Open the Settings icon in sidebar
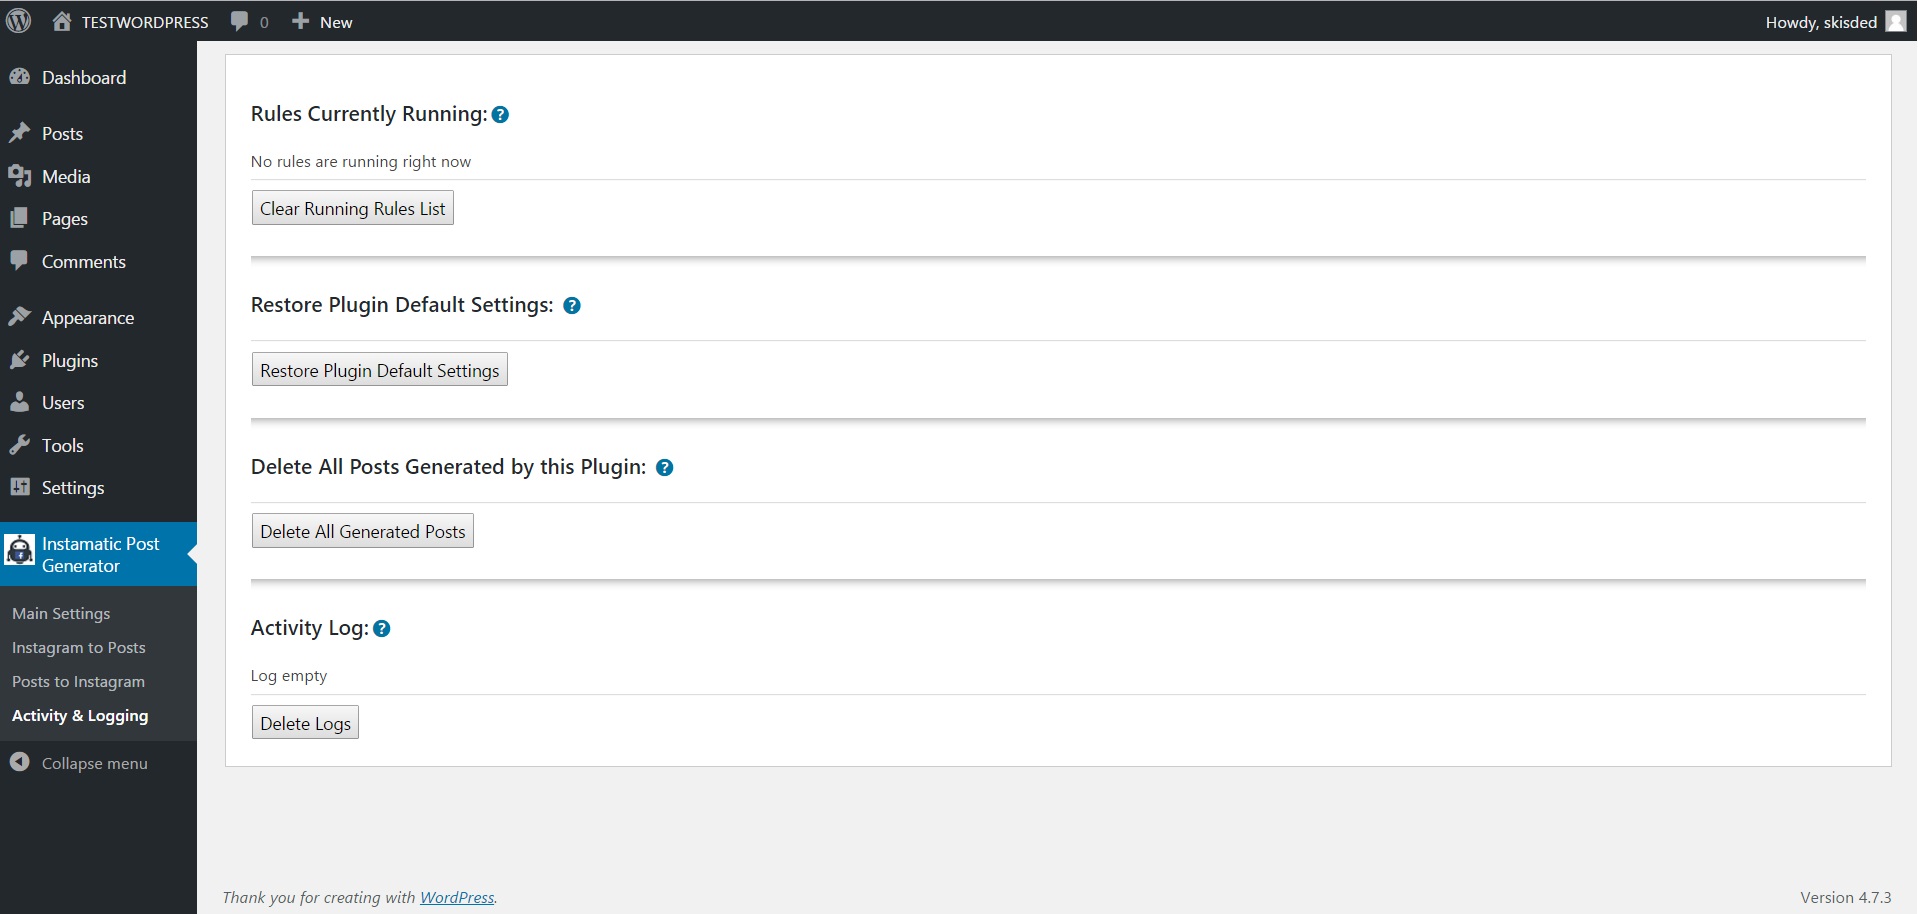This screenshot has width=1918, height=914. click(x=21, y=487)
